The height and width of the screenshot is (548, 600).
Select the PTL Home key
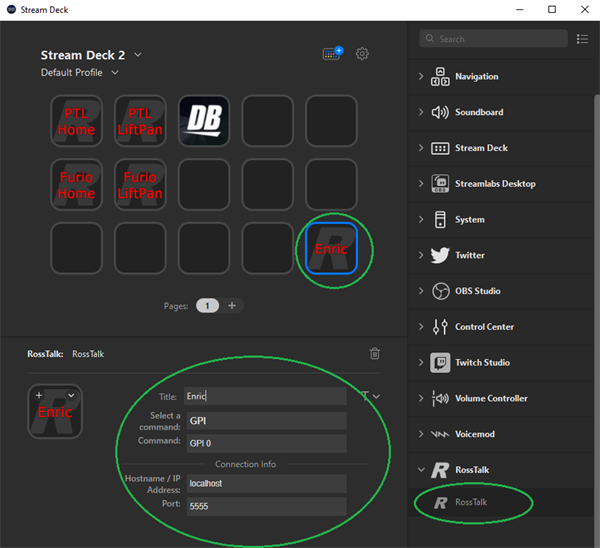coord(77,121)
